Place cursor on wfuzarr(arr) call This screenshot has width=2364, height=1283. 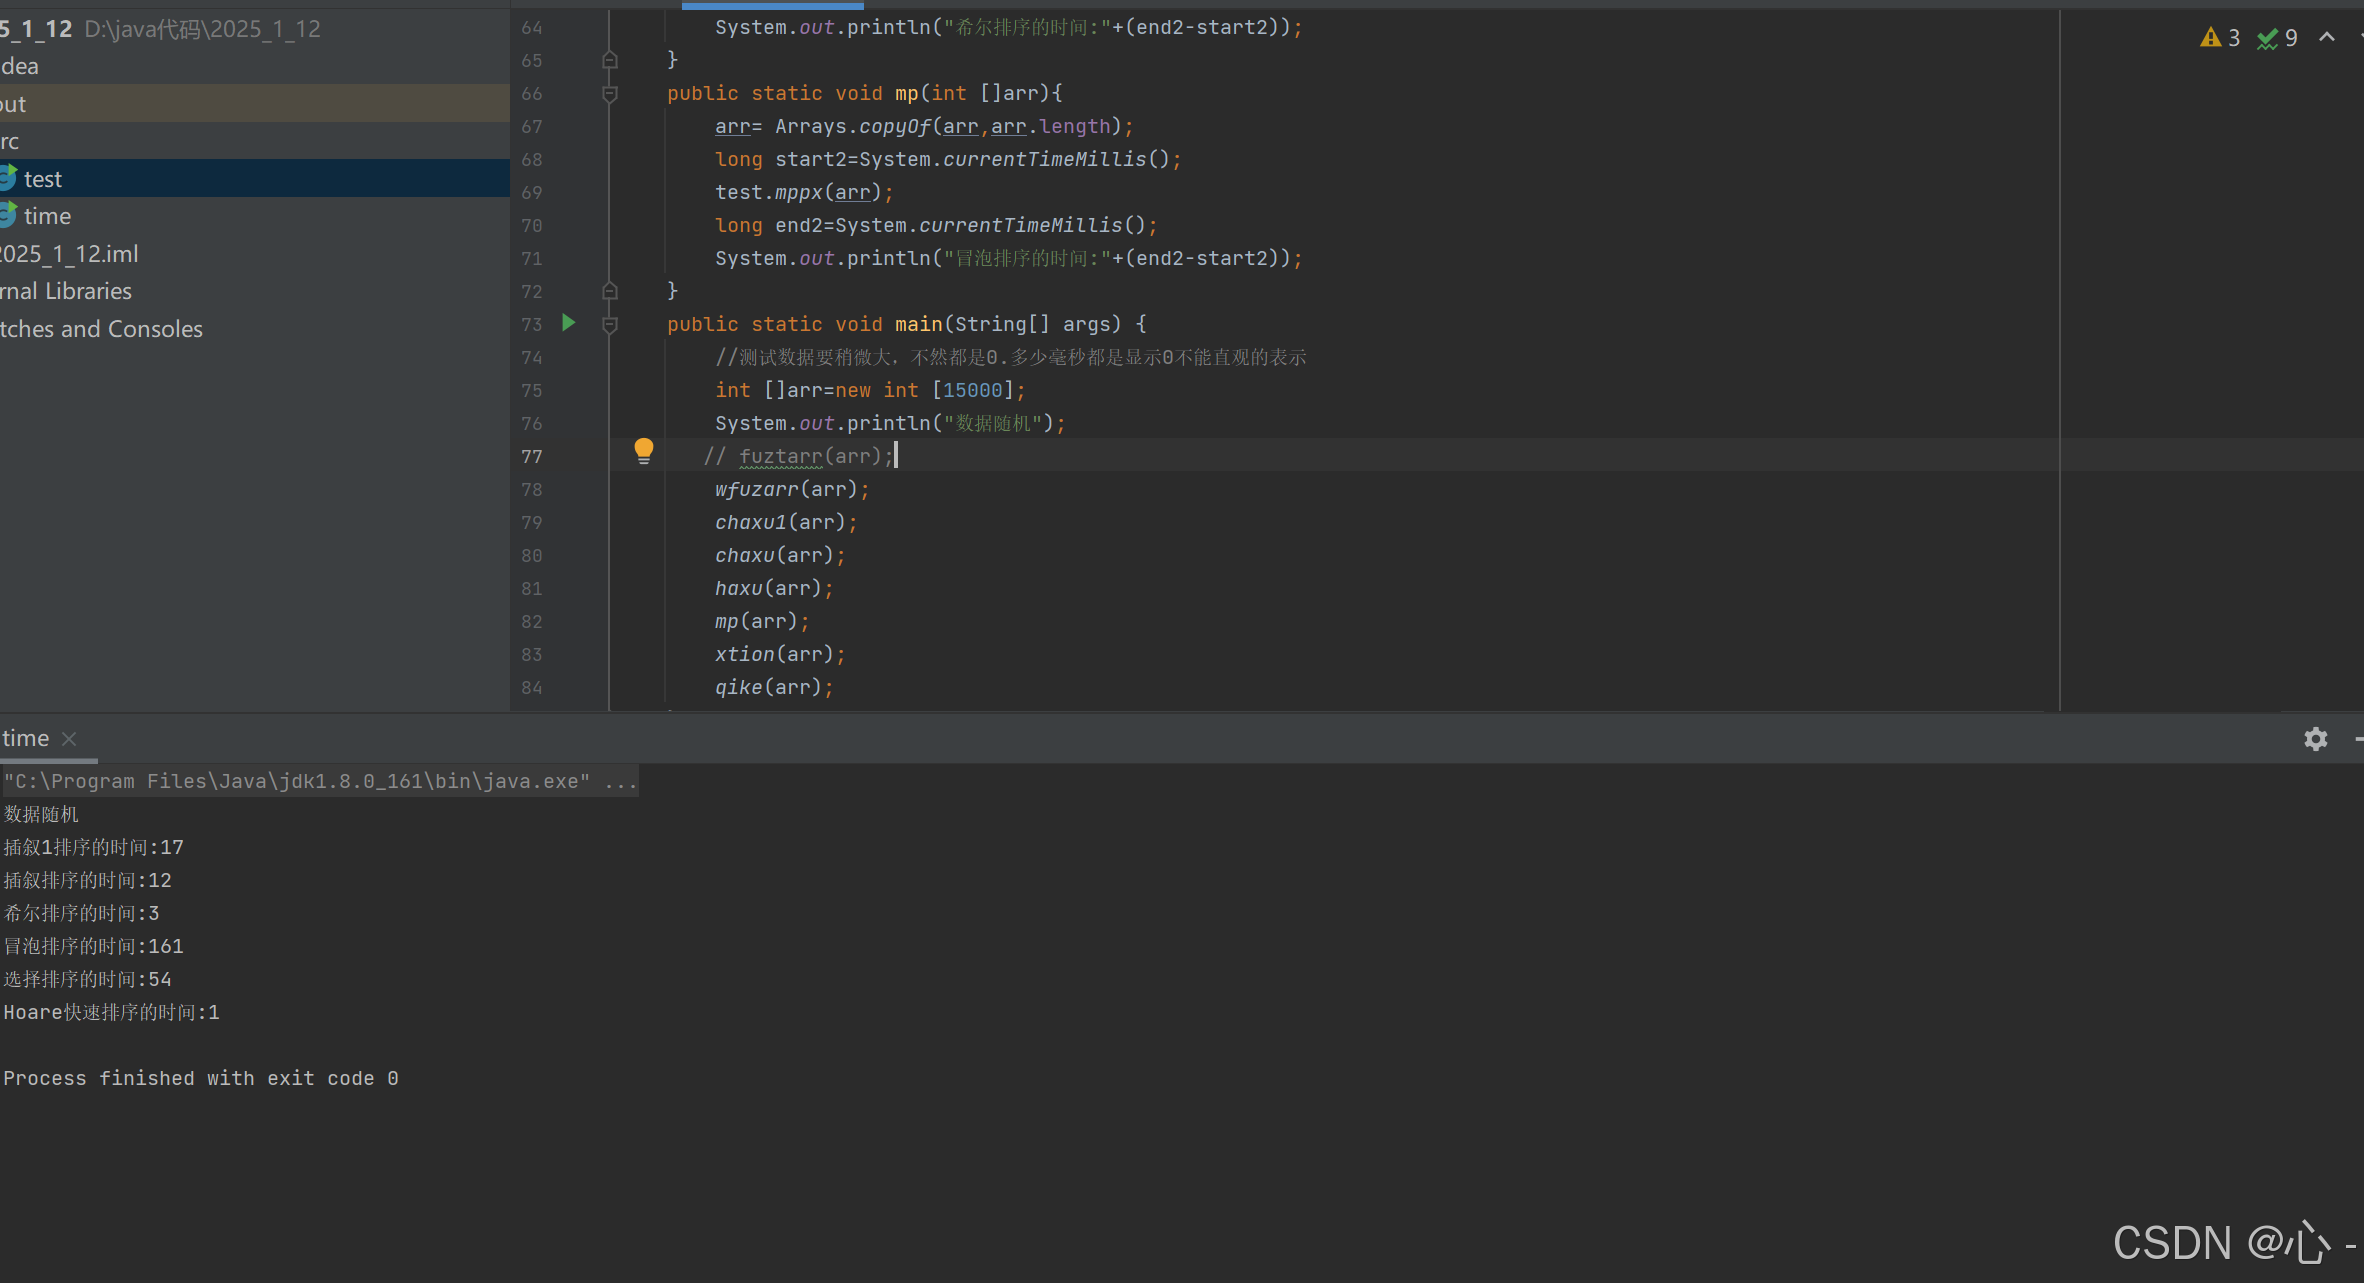click(791, 489)
